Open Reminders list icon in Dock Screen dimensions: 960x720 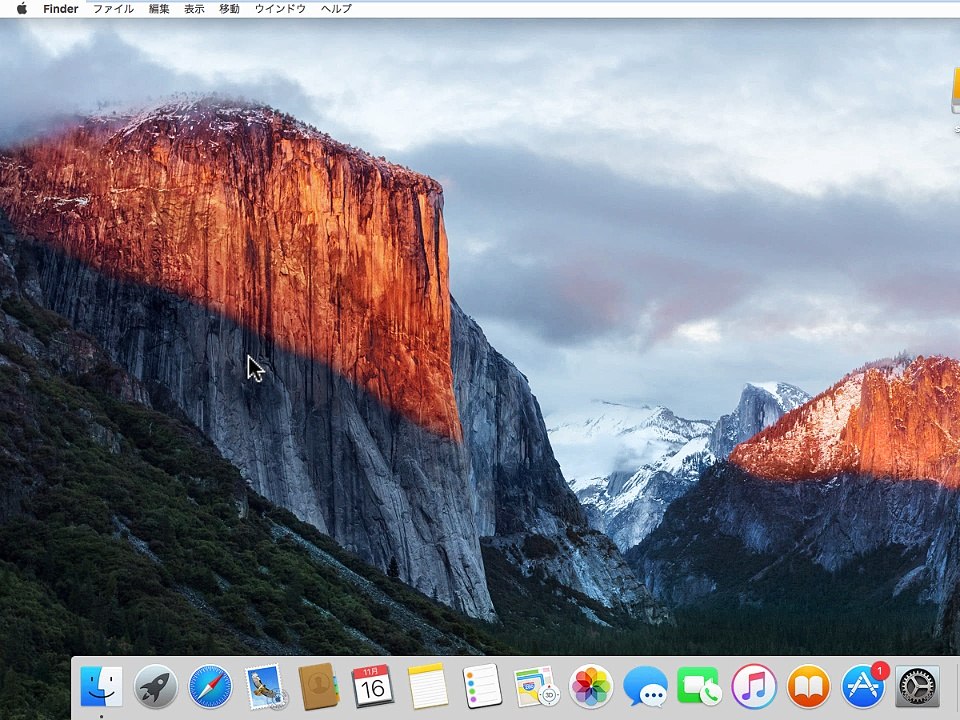pyautogui.click(x=482, y=686)
